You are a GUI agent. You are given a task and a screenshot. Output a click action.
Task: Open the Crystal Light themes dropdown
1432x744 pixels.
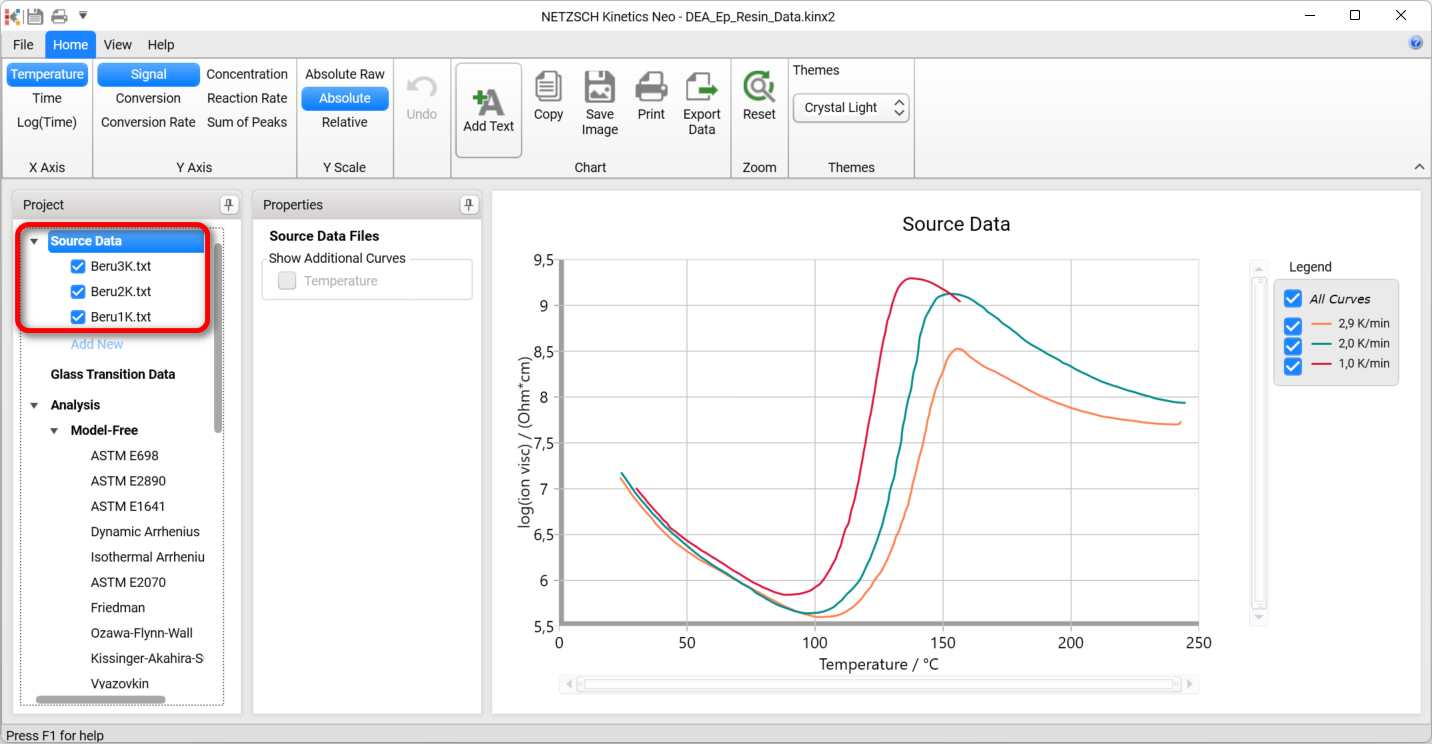[x=850, y=108]
